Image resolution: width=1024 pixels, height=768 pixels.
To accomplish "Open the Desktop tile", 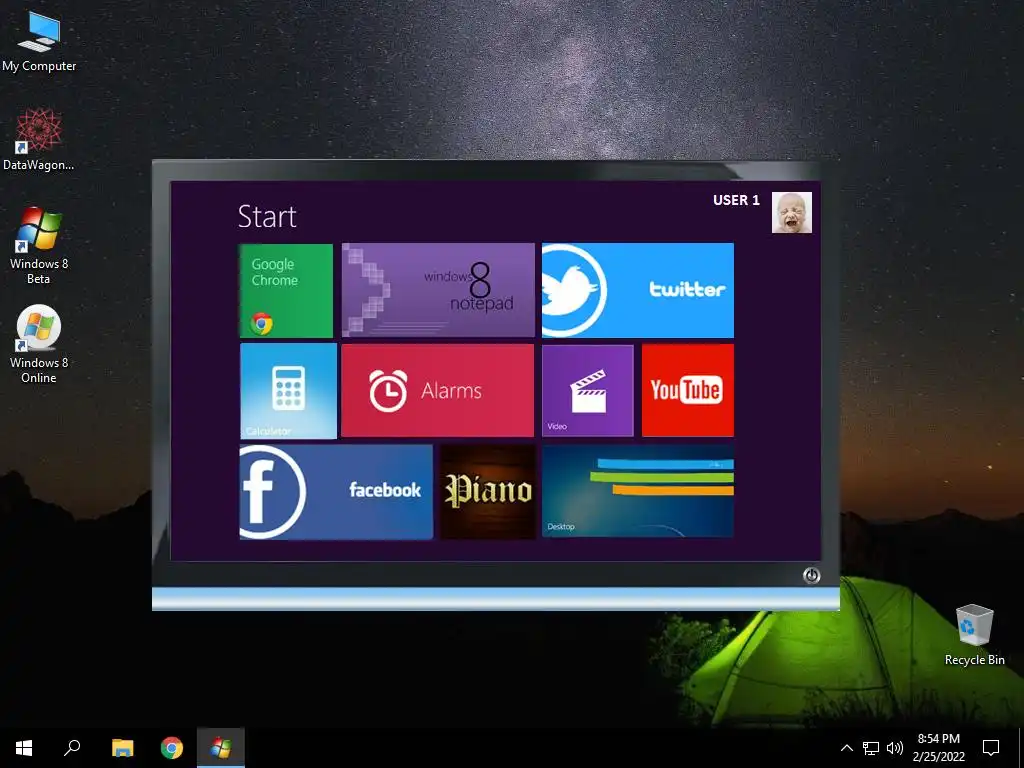I will point(637,491).
